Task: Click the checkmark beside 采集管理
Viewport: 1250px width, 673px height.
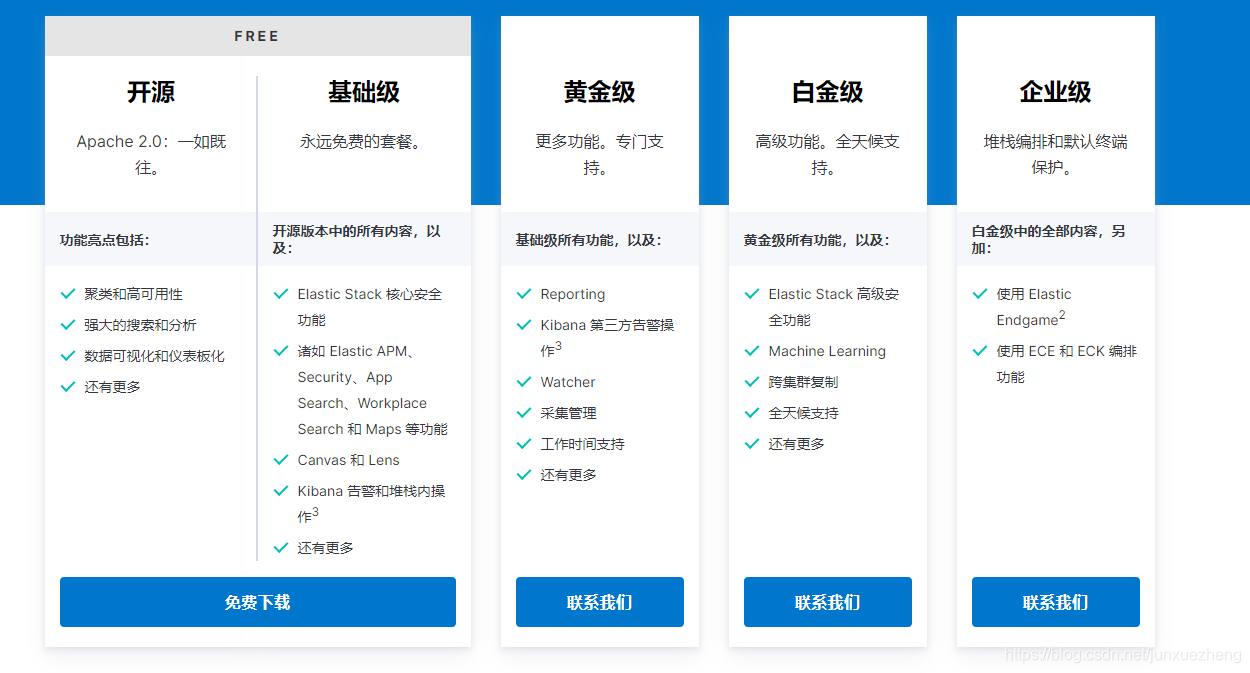Action: pos(524,413)
